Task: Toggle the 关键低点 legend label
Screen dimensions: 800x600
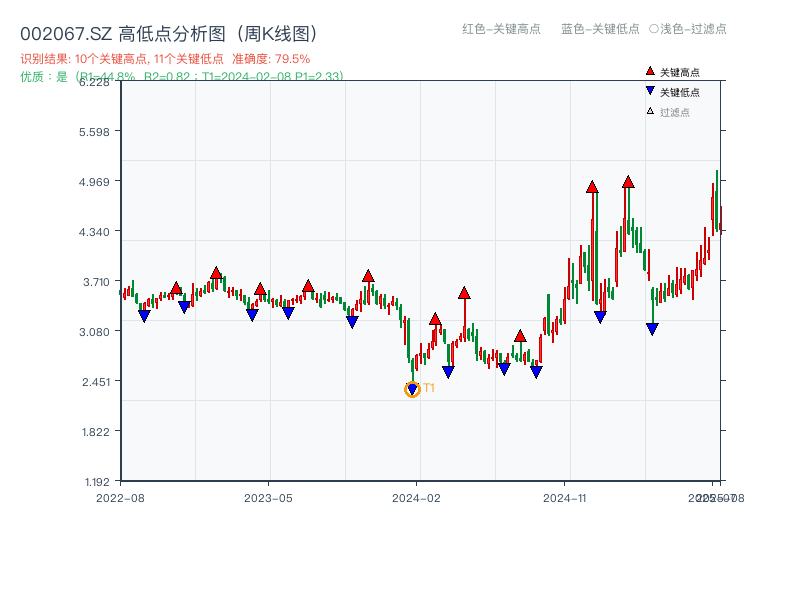Action: (x=680, y=93)
